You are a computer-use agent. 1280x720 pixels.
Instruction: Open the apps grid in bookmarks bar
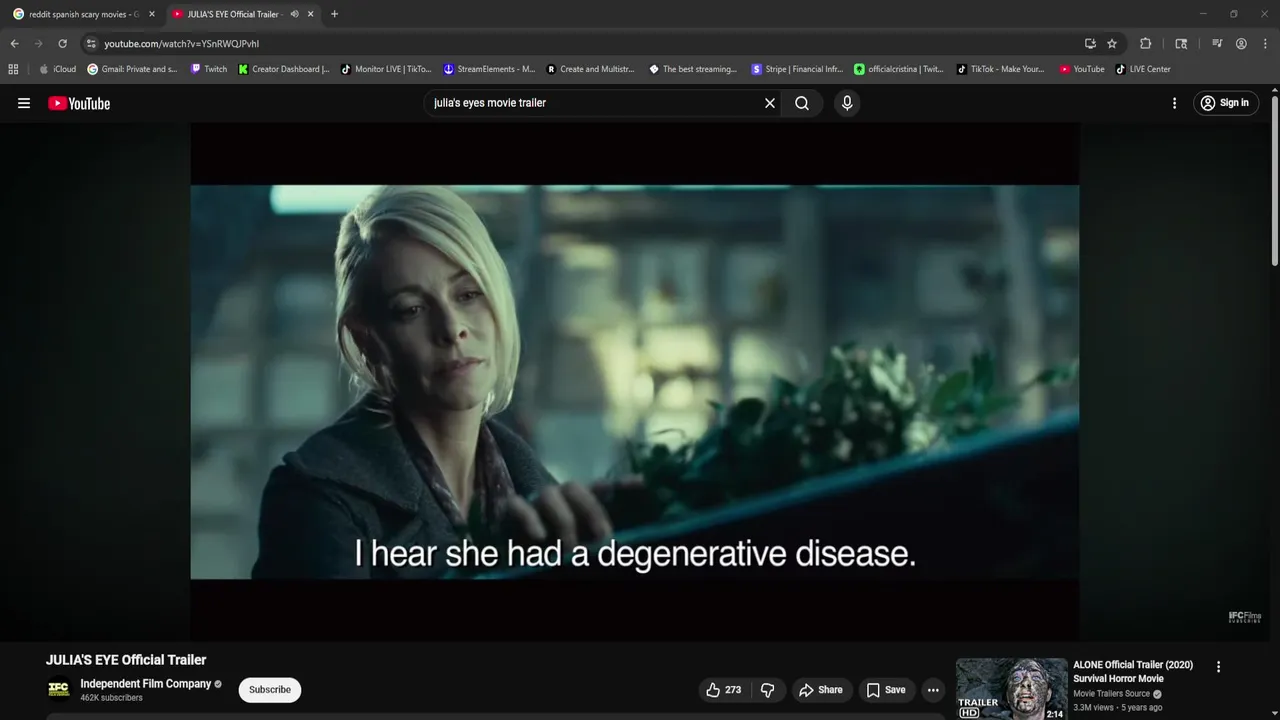point(13,69)
